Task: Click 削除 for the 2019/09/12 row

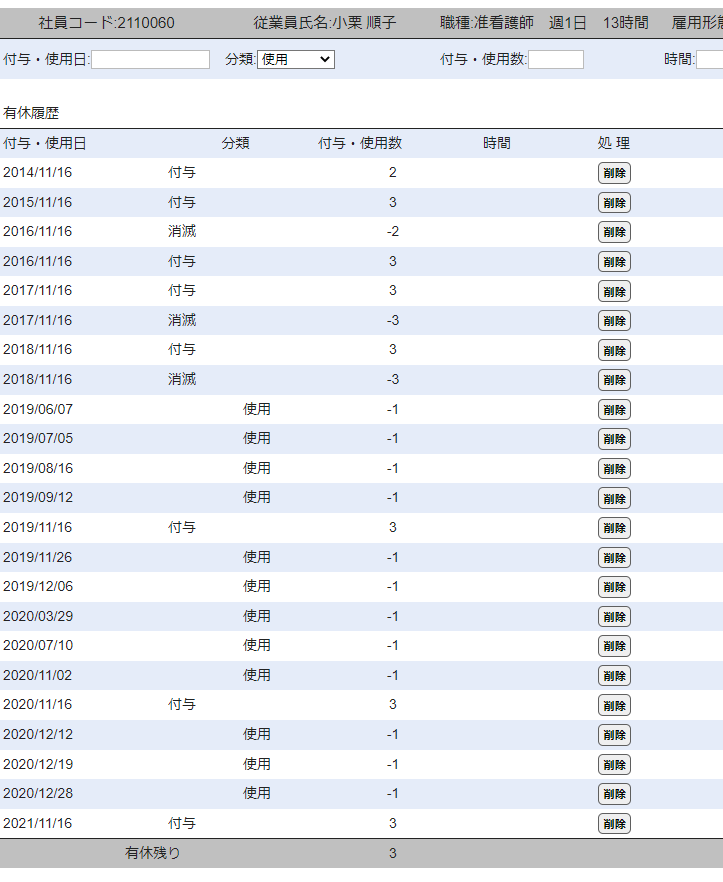Action: (614, 498)
